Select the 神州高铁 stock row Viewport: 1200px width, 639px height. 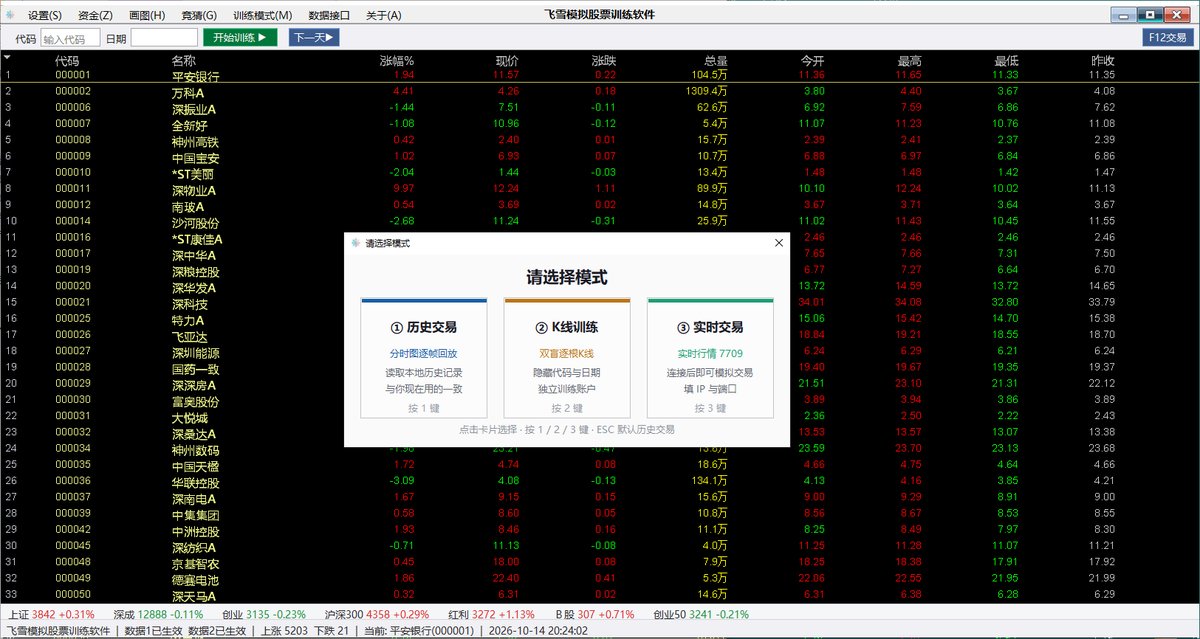[x=600, y=140]
